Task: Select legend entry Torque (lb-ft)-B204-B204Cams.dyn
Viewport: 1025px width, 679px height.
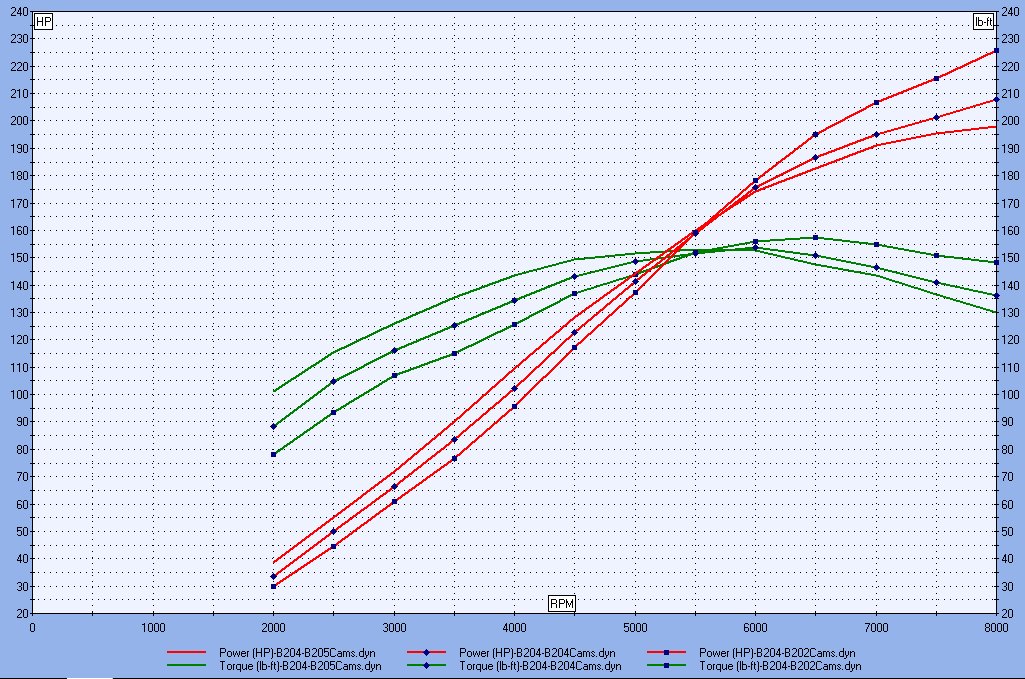Action: point(514,666)
